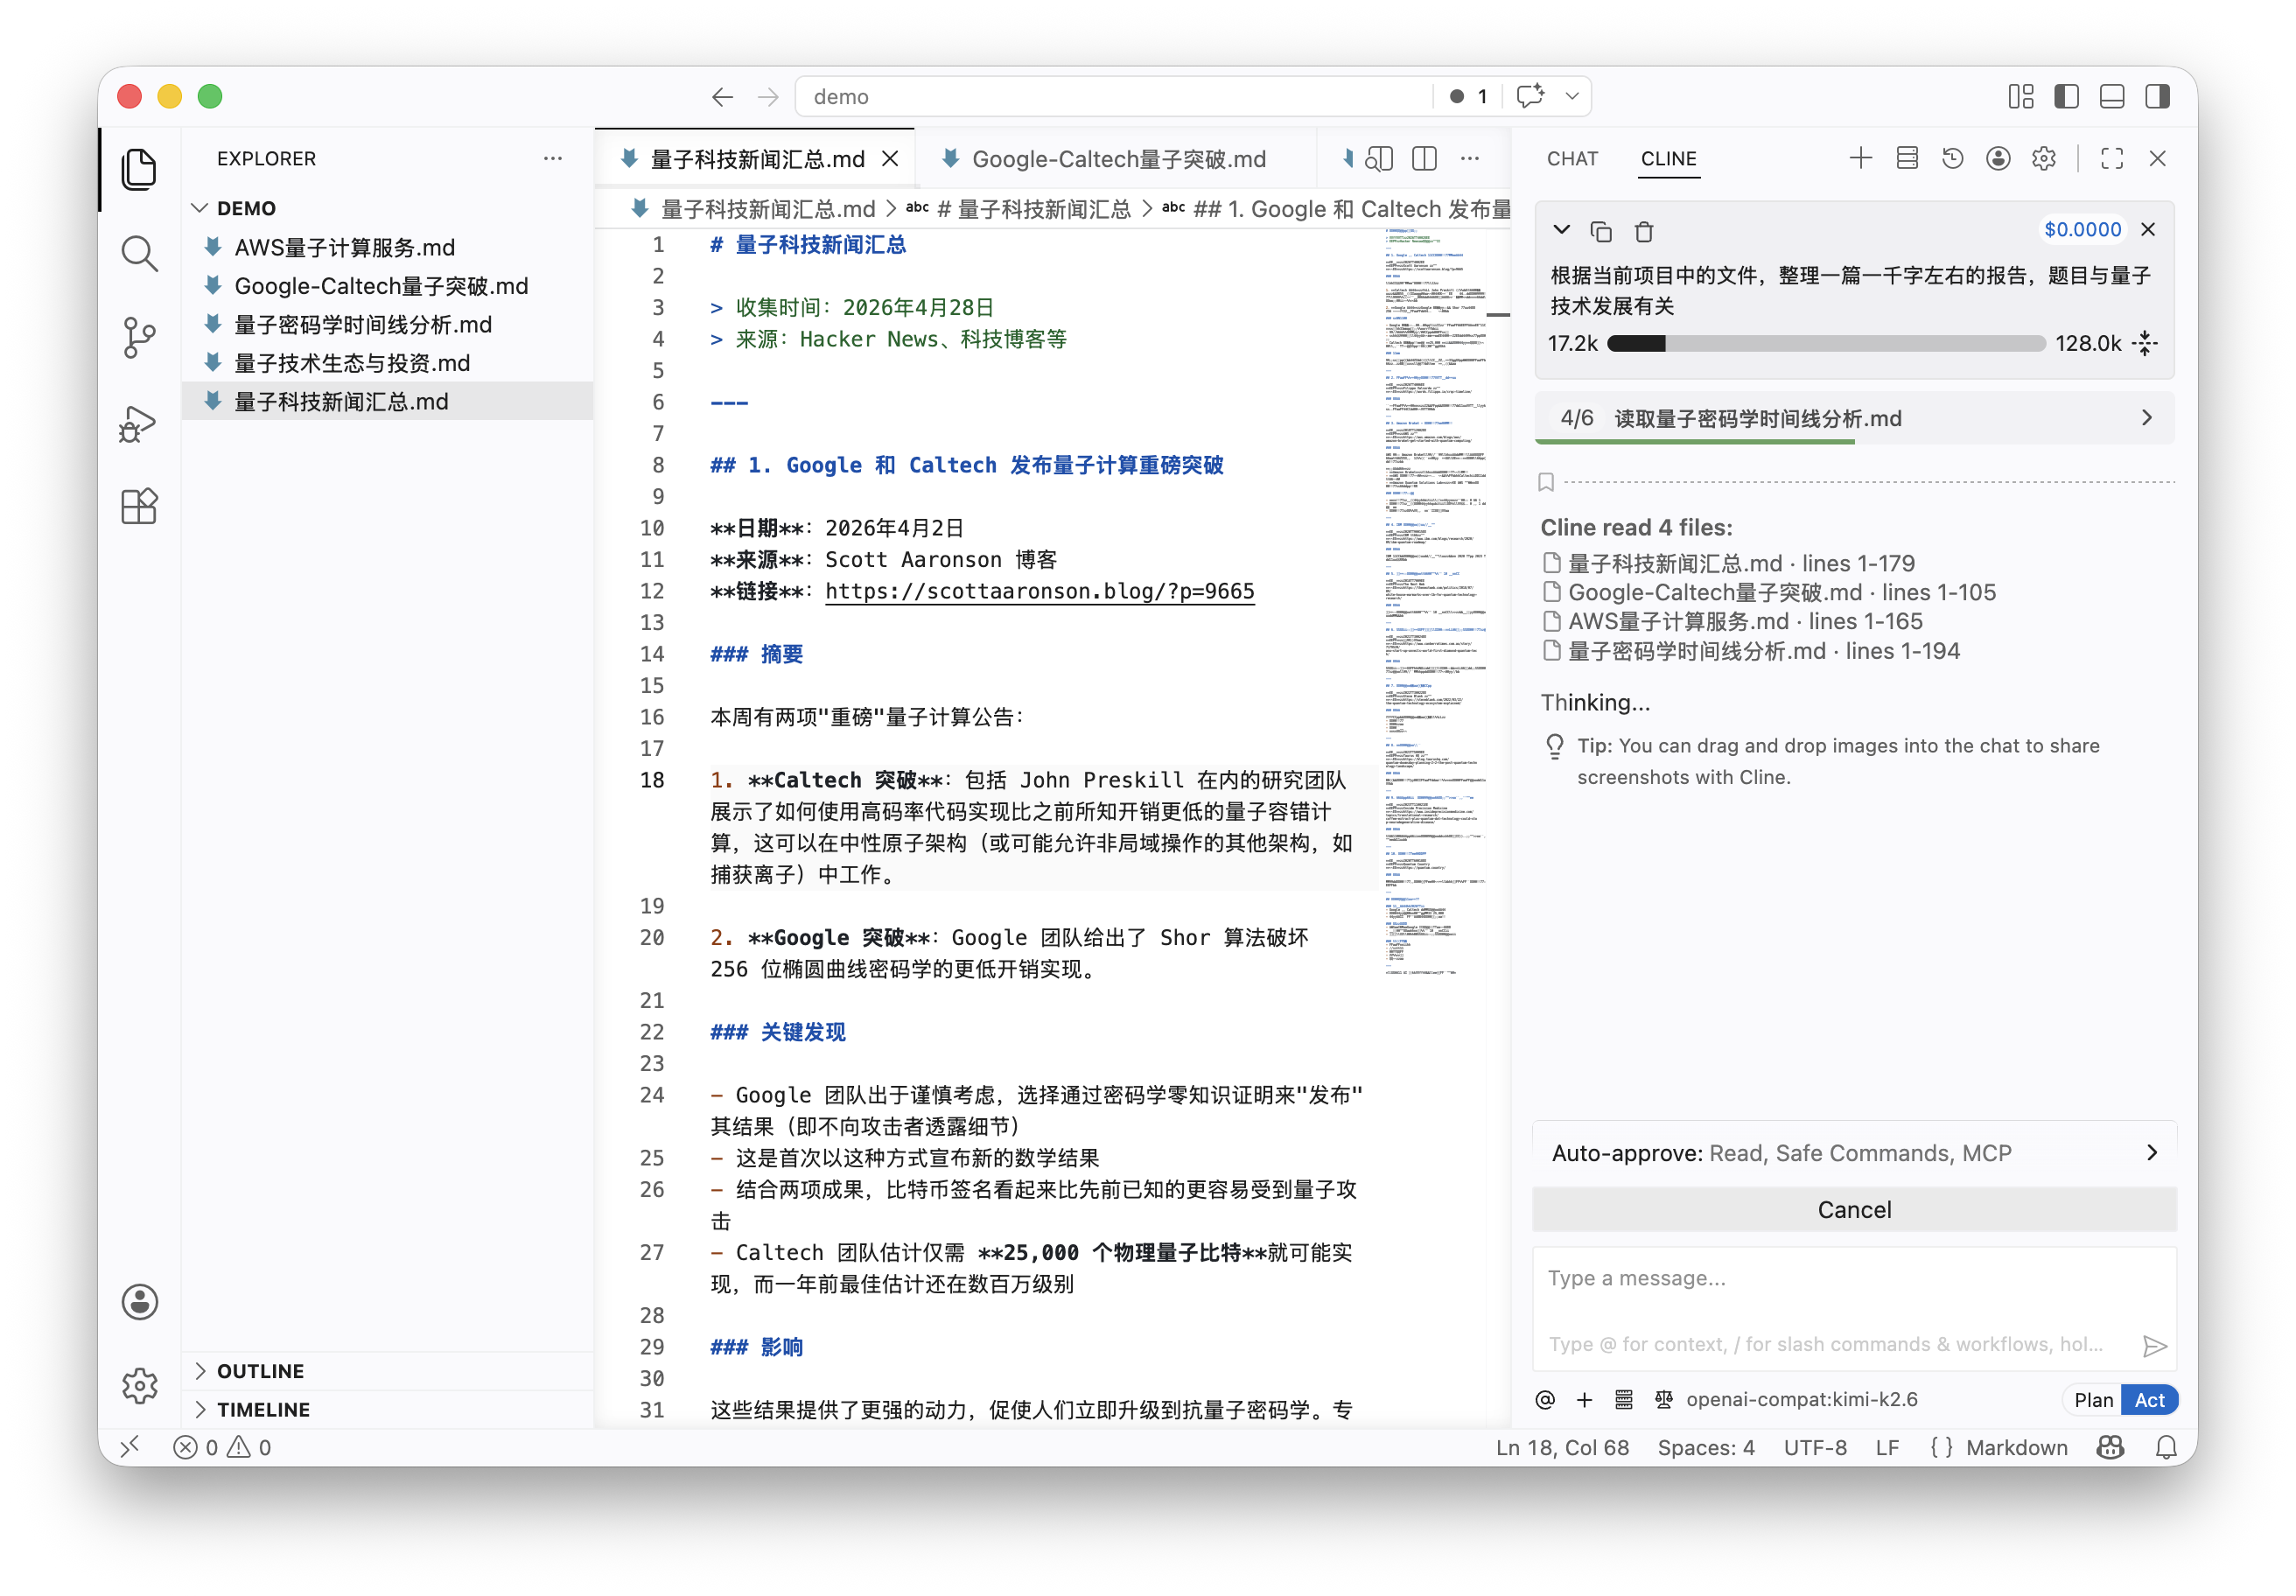Open the Manage gear in the activity bar

click(139, 1385)
